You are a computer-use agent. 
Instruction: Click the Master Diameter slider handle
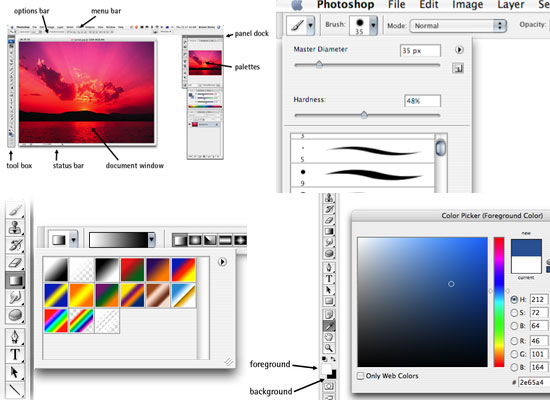click(x=319, y=65)
